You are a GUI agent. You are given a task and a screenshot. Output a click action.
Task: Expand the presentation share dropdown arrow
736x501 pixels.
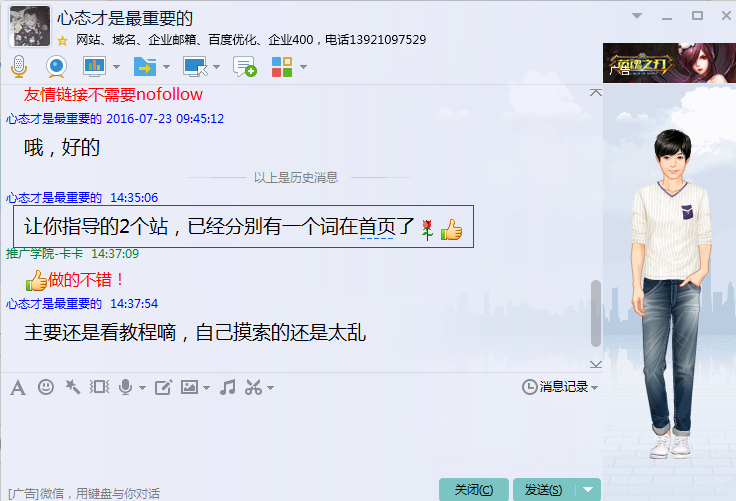pos(116,67)
